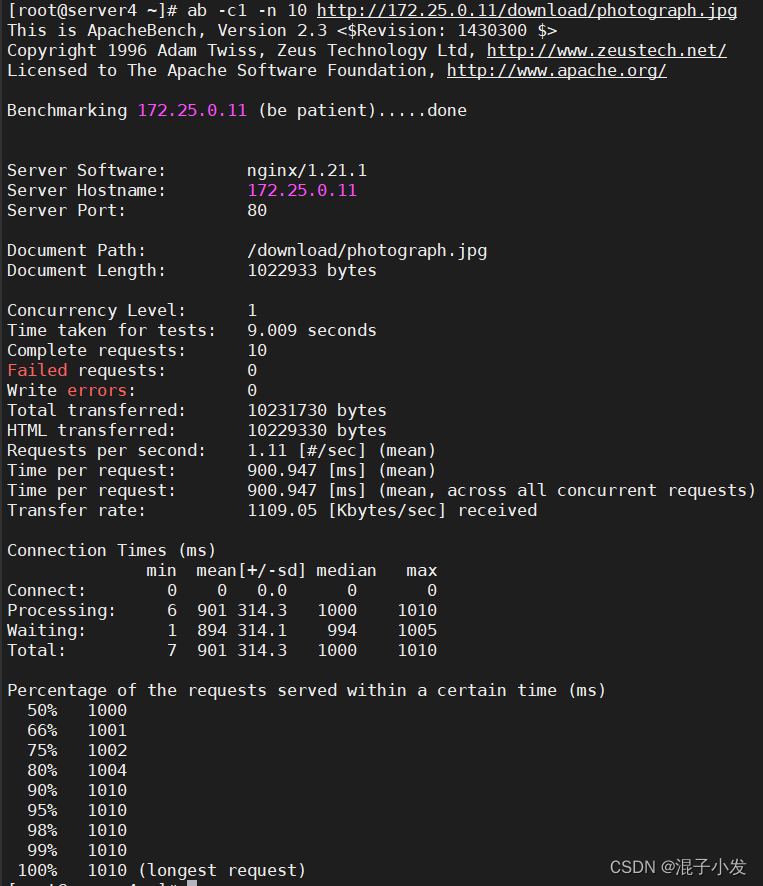
Task: Click the Server Port value 80
Action: 257,211
